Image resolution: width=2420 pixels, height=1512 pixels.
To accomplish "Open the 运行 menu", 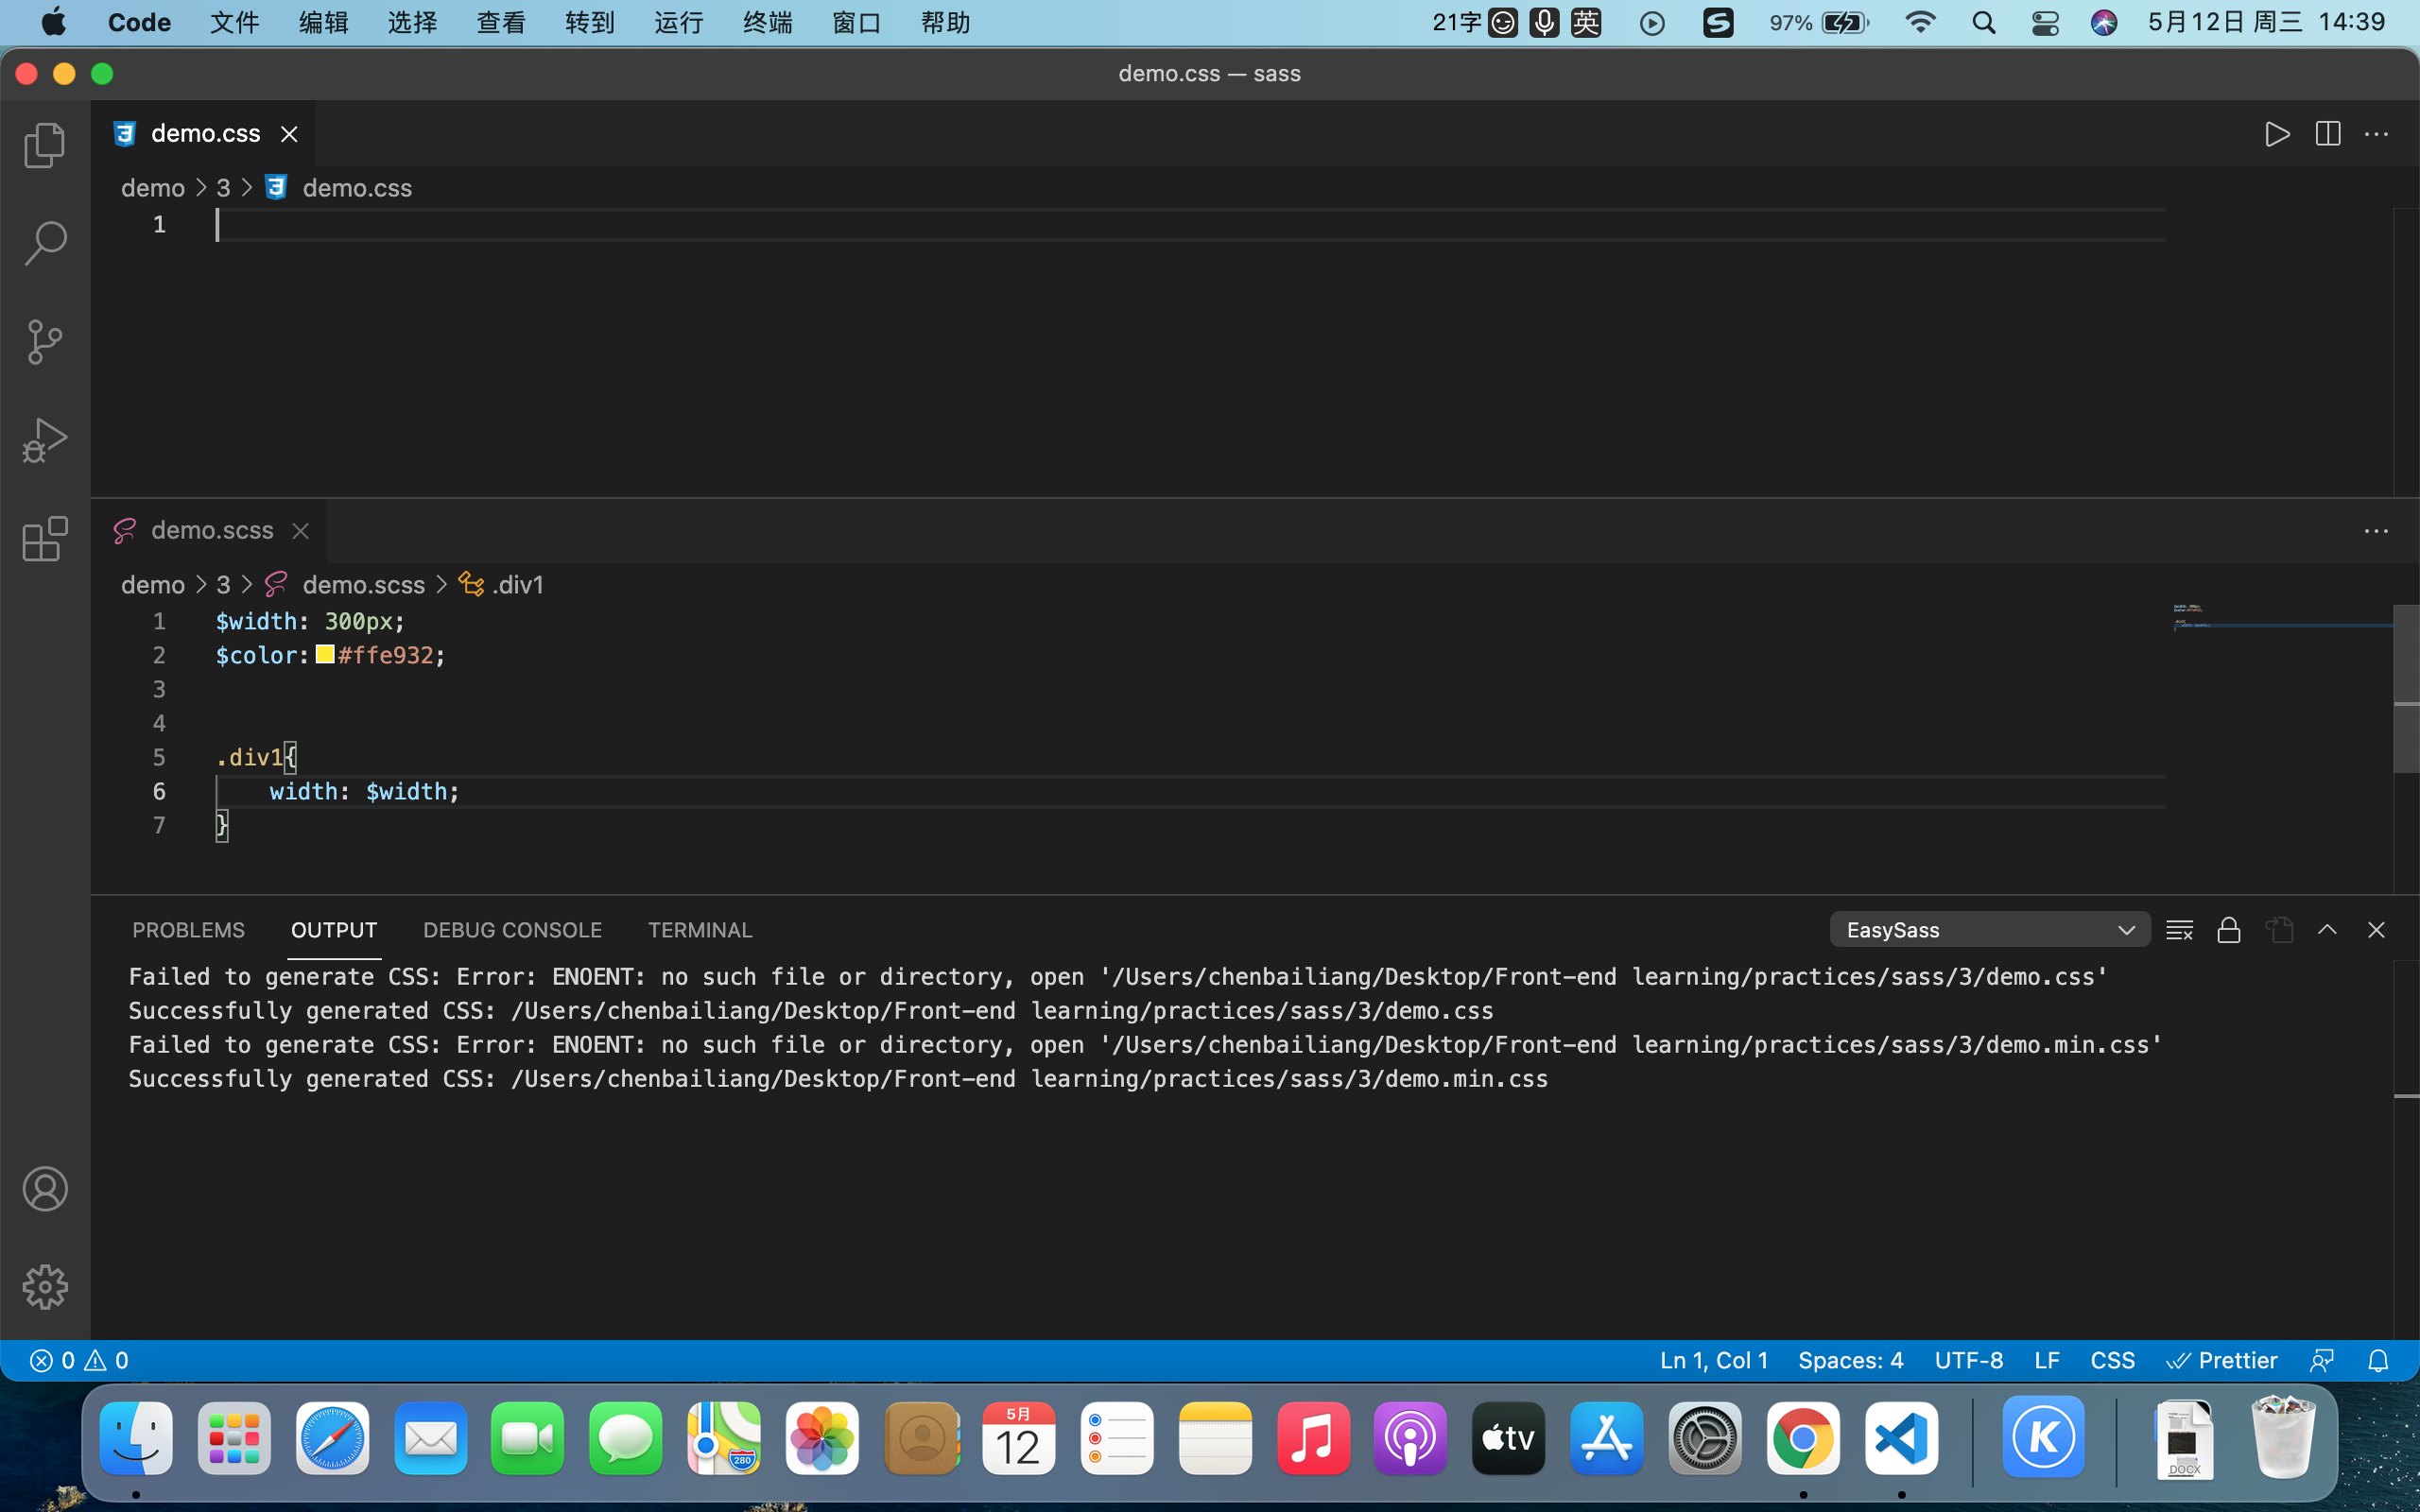I will [679, 22].
